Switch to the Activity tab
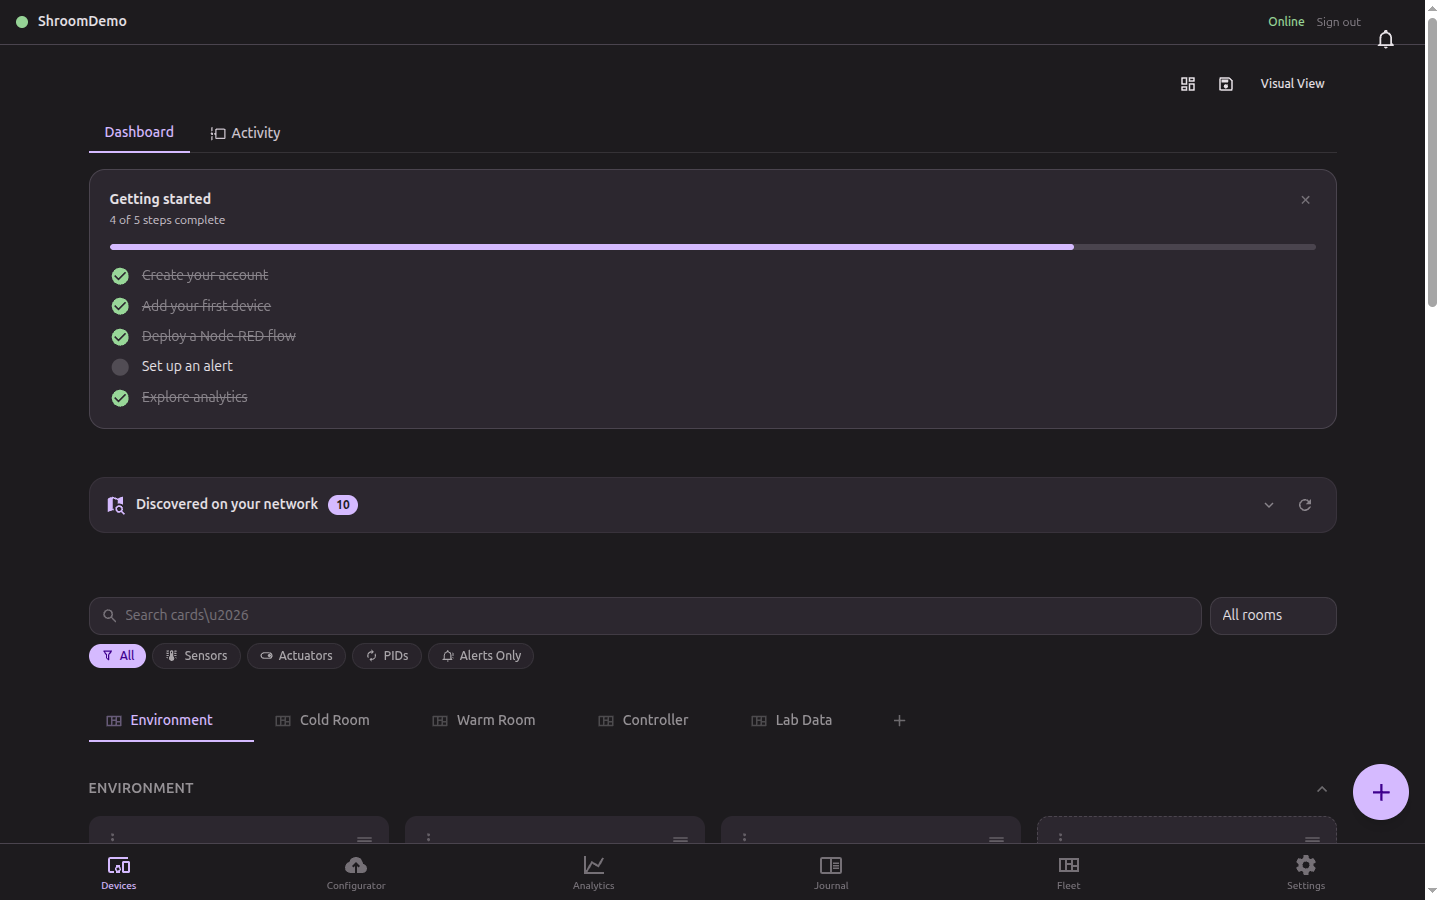Image resolution: width=1440 pixels, height=900 pixels. pyautogui.click(x=245, y=132)
